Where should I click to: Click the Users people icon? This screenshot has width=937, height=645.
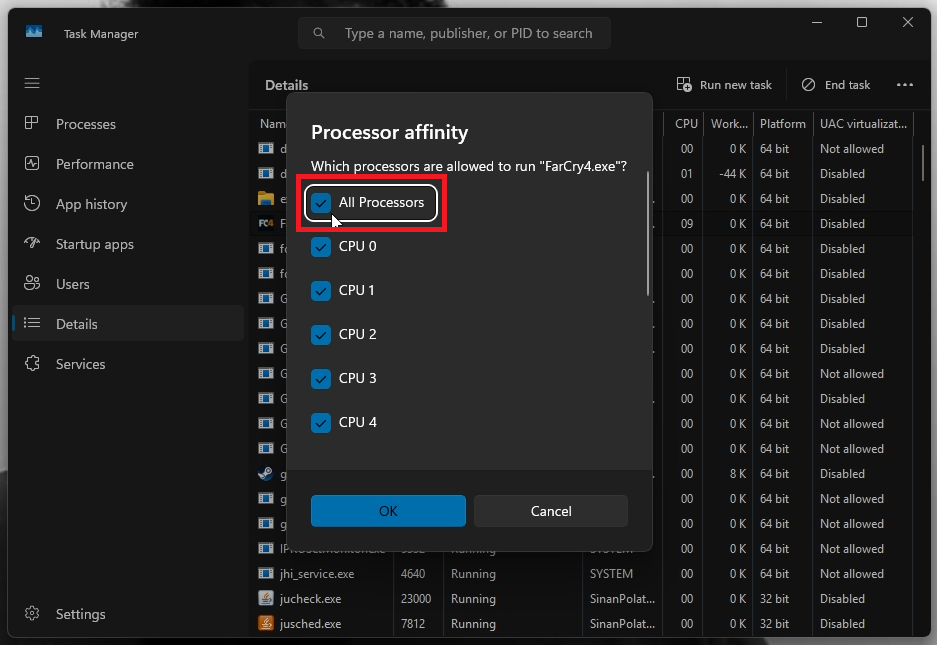click(x=32, y=283)
